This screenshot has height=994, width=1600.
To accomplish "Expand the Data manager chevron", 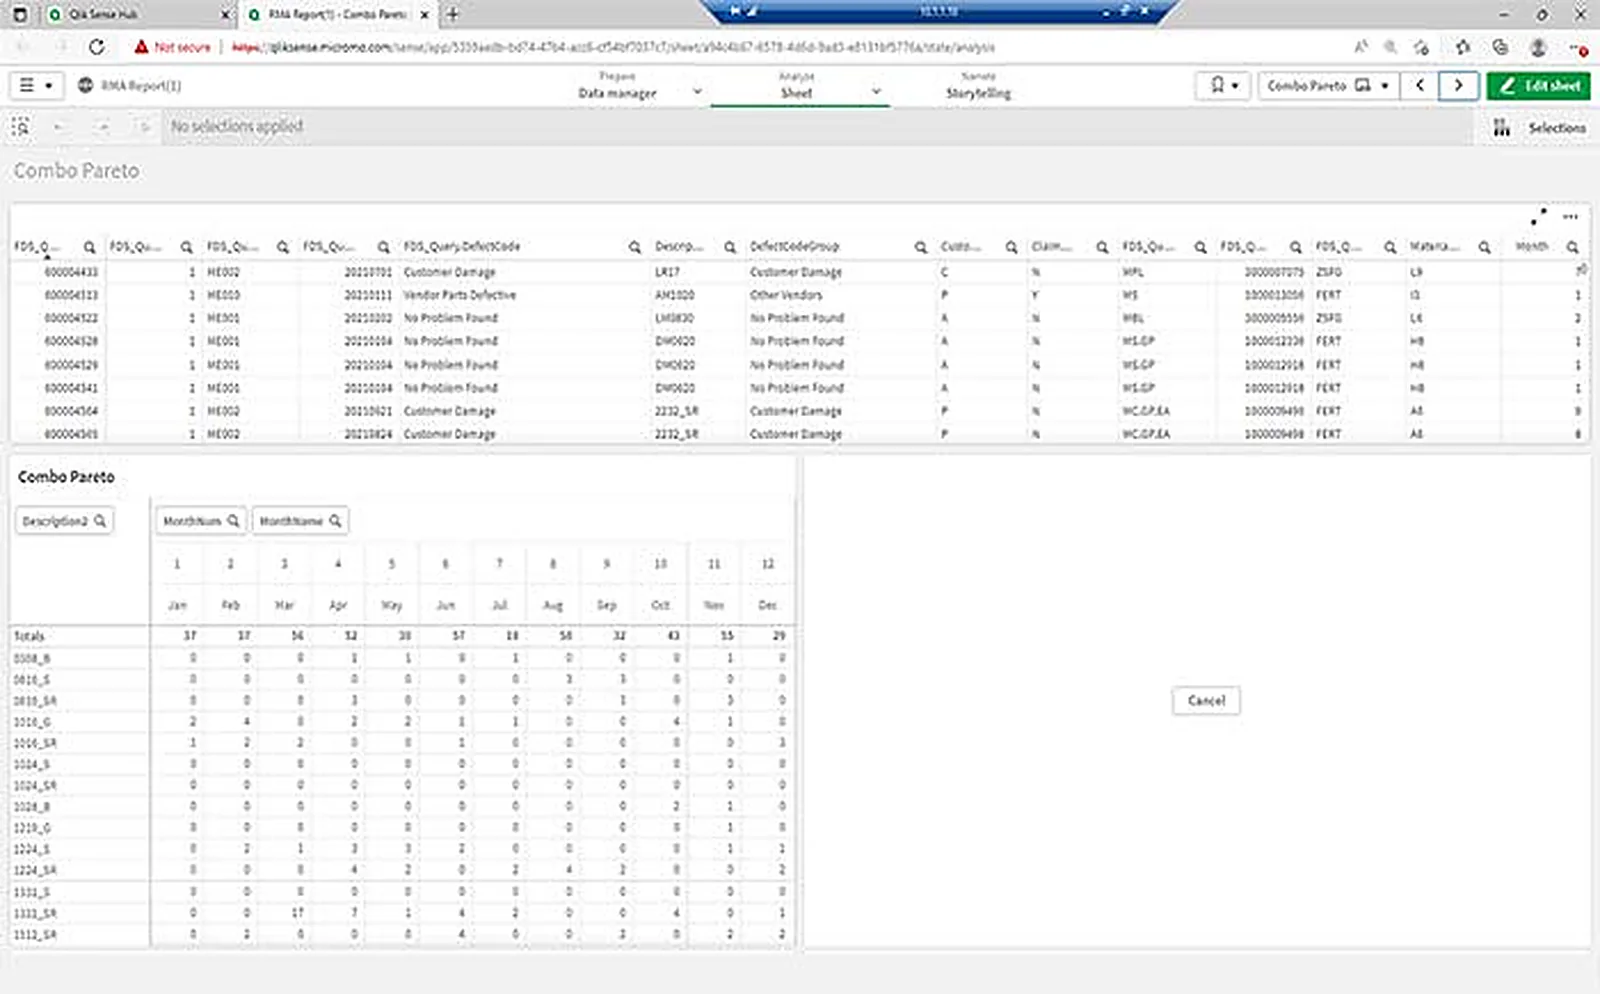I will (697, 91).
